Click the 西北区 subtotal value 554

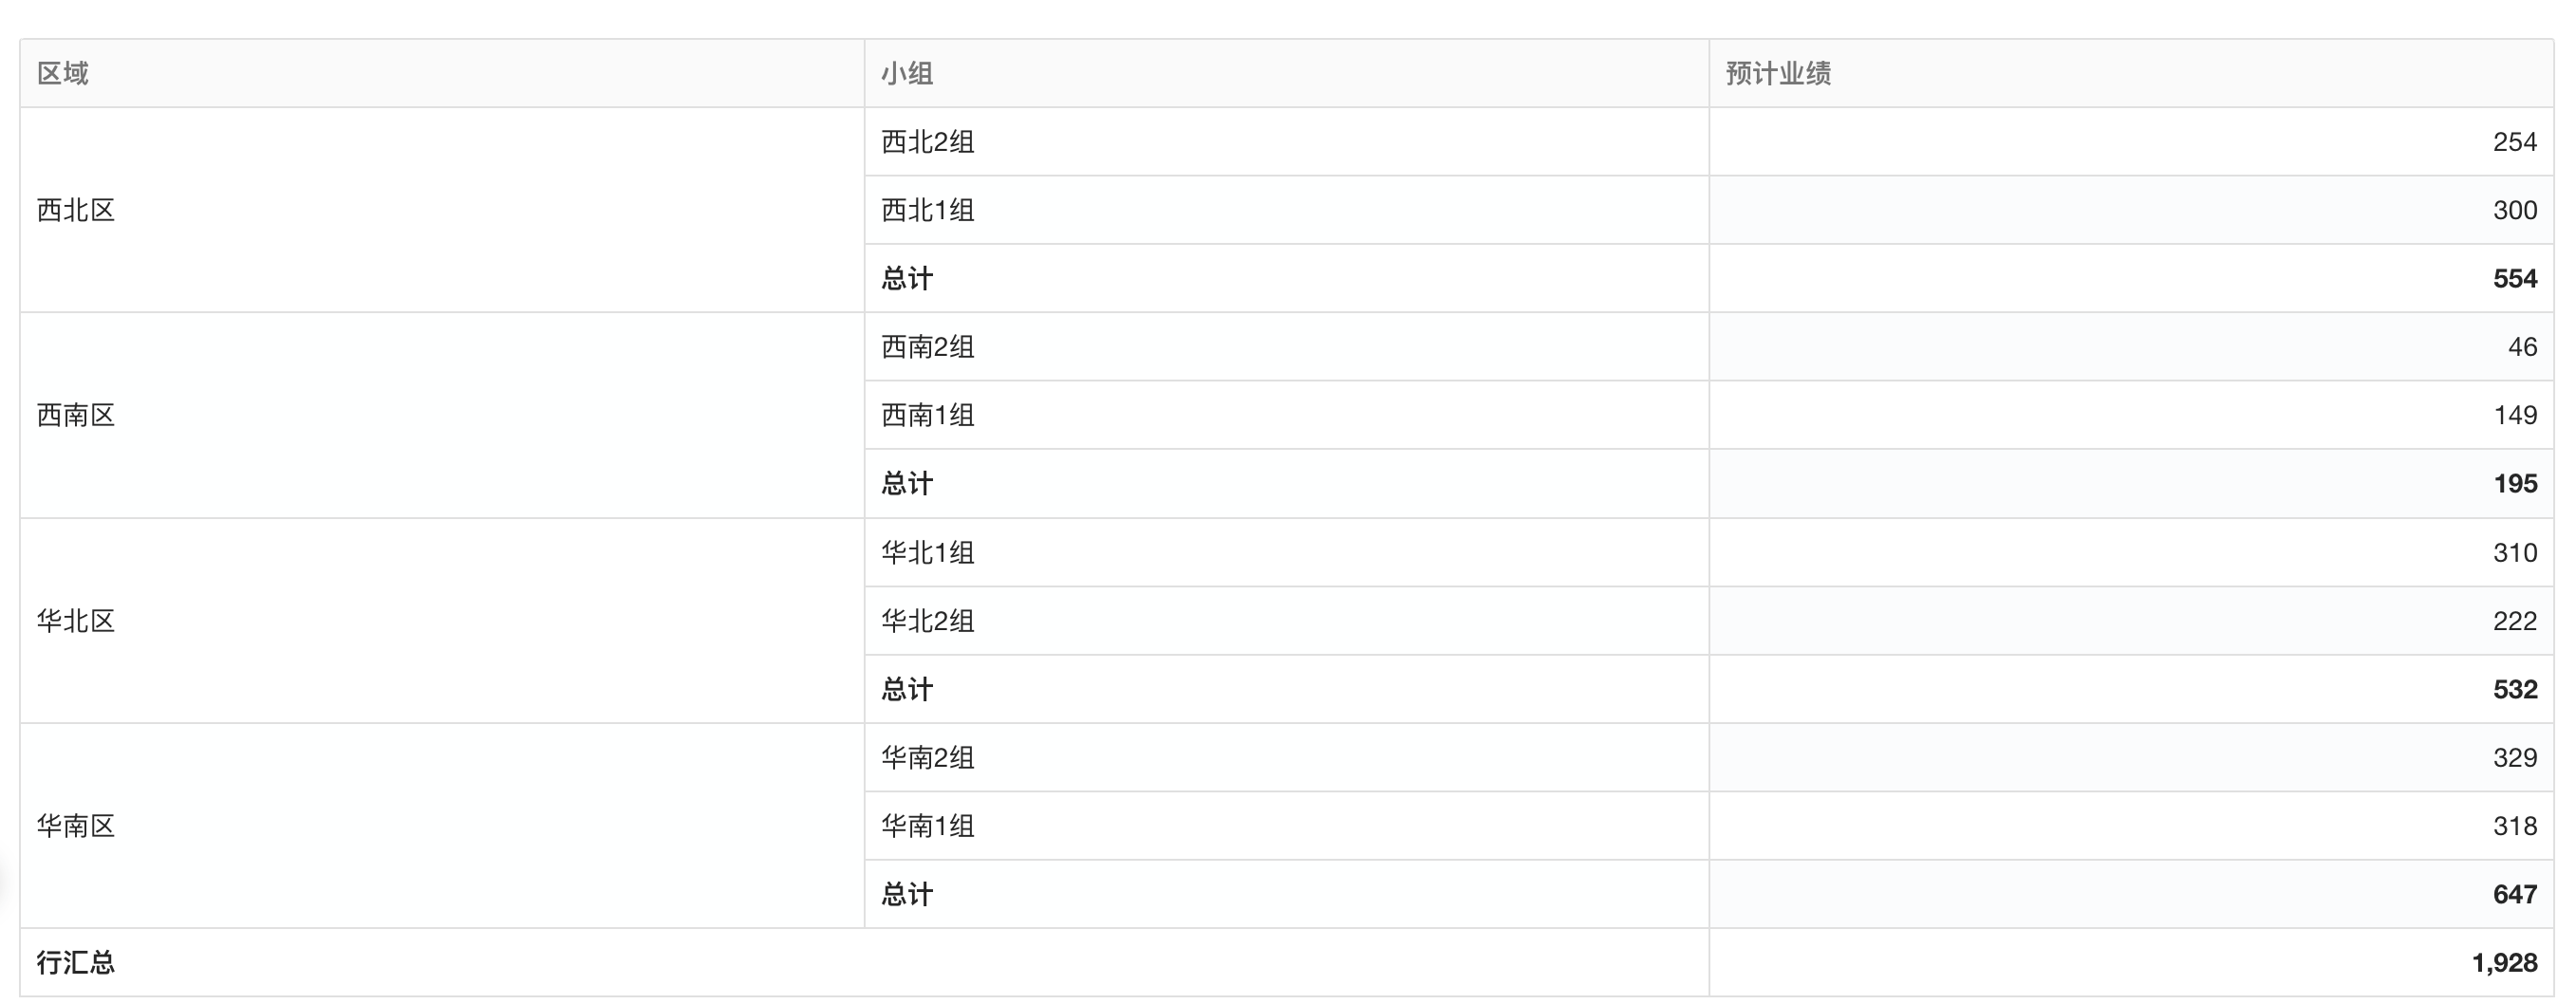(x=2514, y=279)
